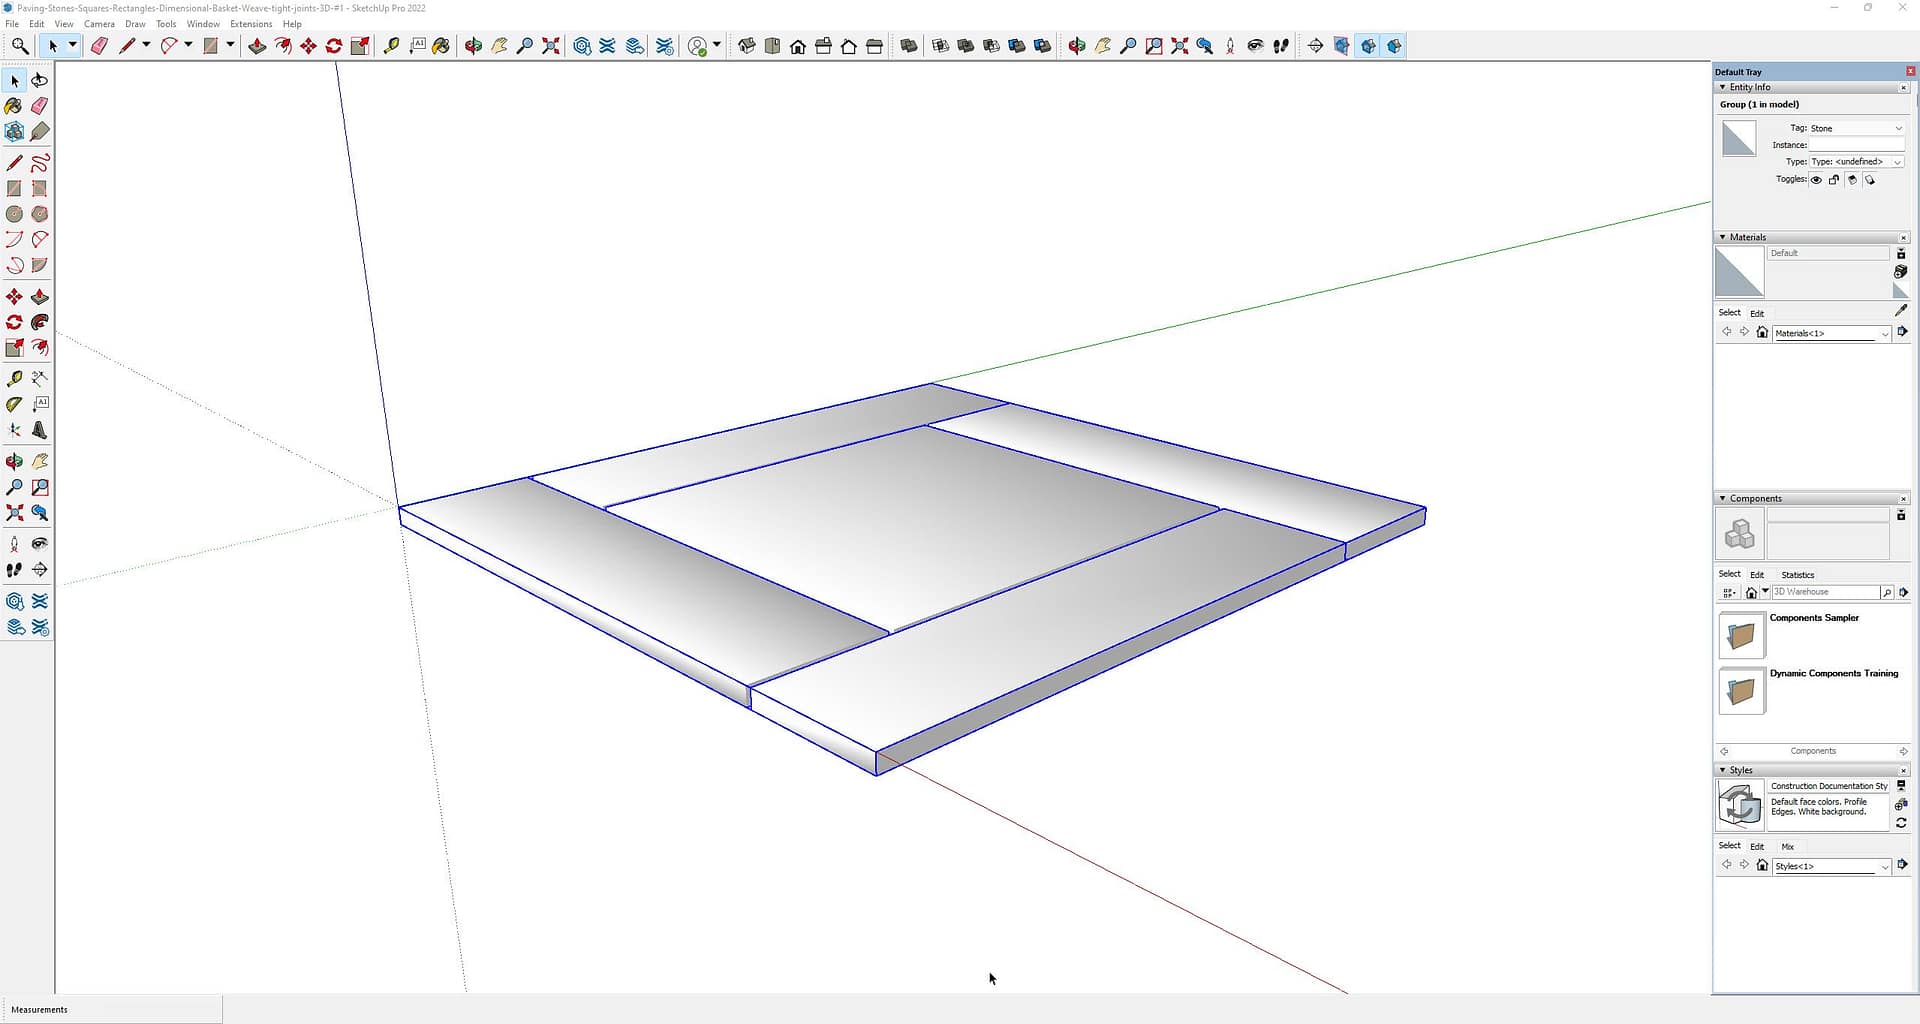This screenshot has height=1024, width=1920.
Task: Switch to the Statistics tab in Components
Action: (x=1797, y=575)
